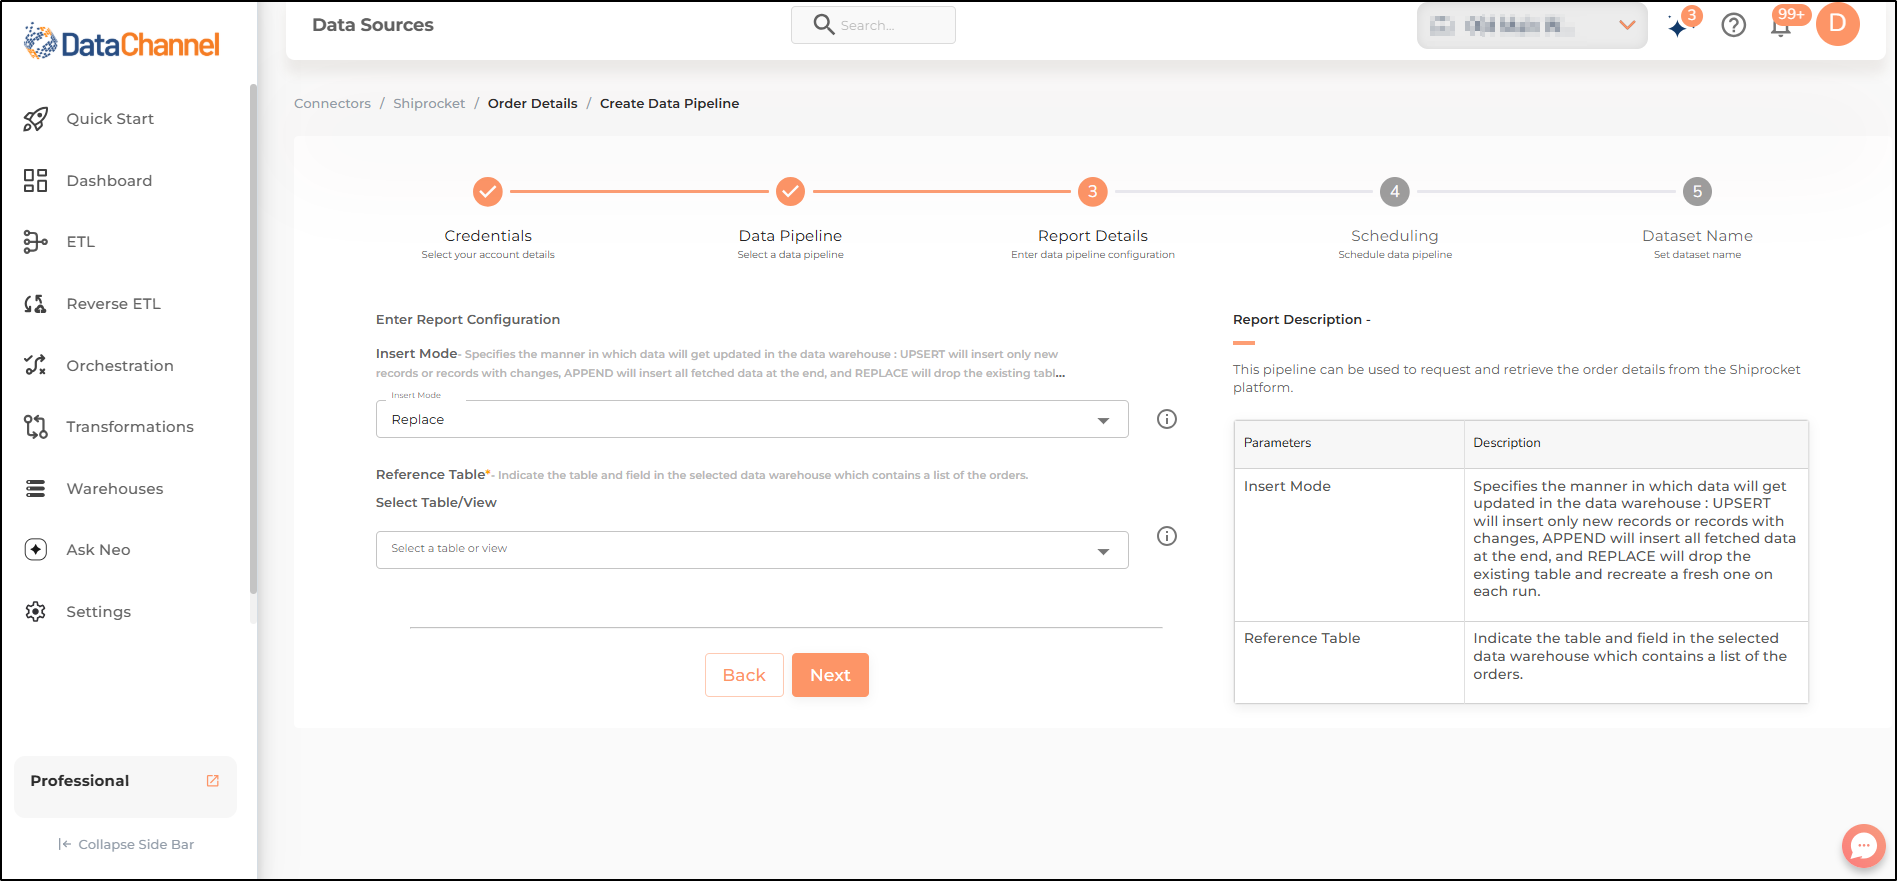This screenshot has height=881, width=1897.
Task: Click the Parameters column header
Action: pos(1348,444)
